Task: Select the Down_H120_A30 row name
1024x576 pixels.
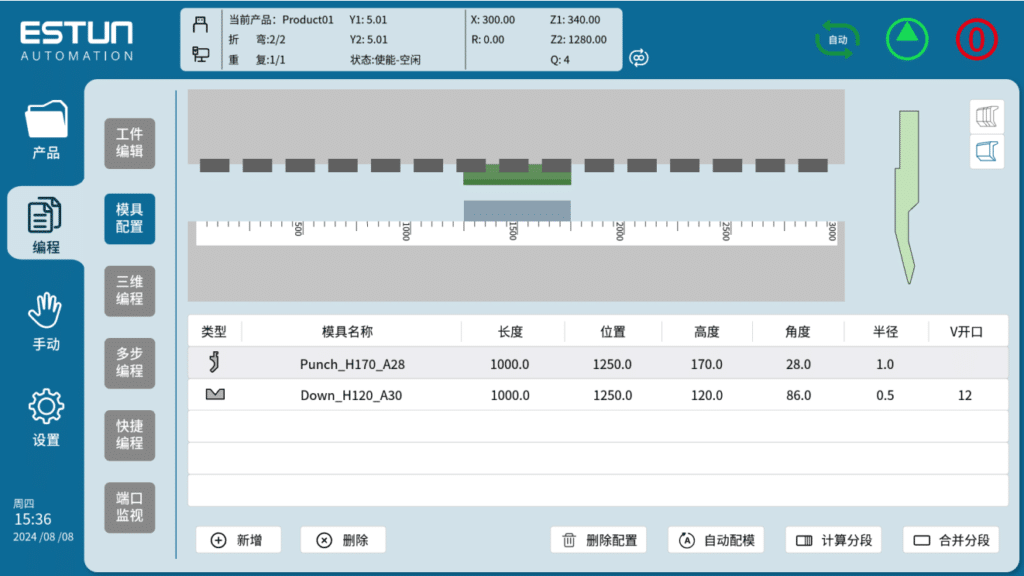Action: tap(351, 396)
